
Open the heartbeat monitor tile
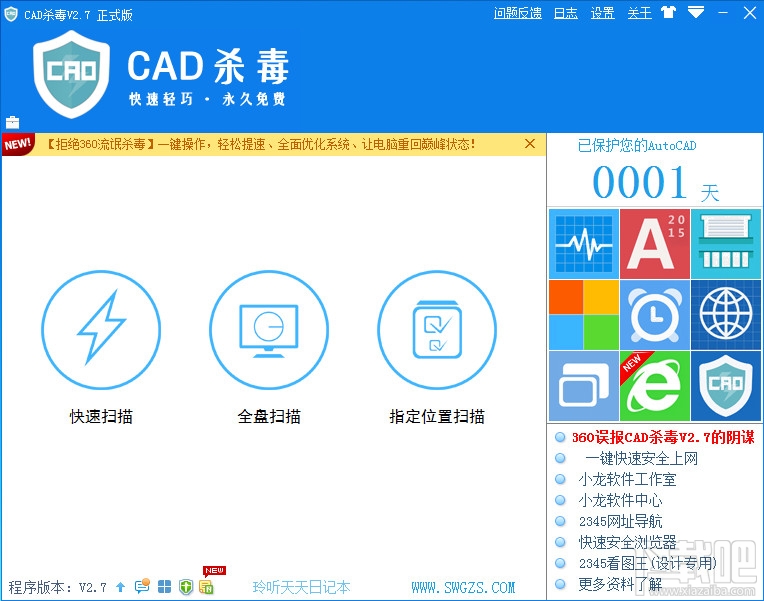coord(584,244)
